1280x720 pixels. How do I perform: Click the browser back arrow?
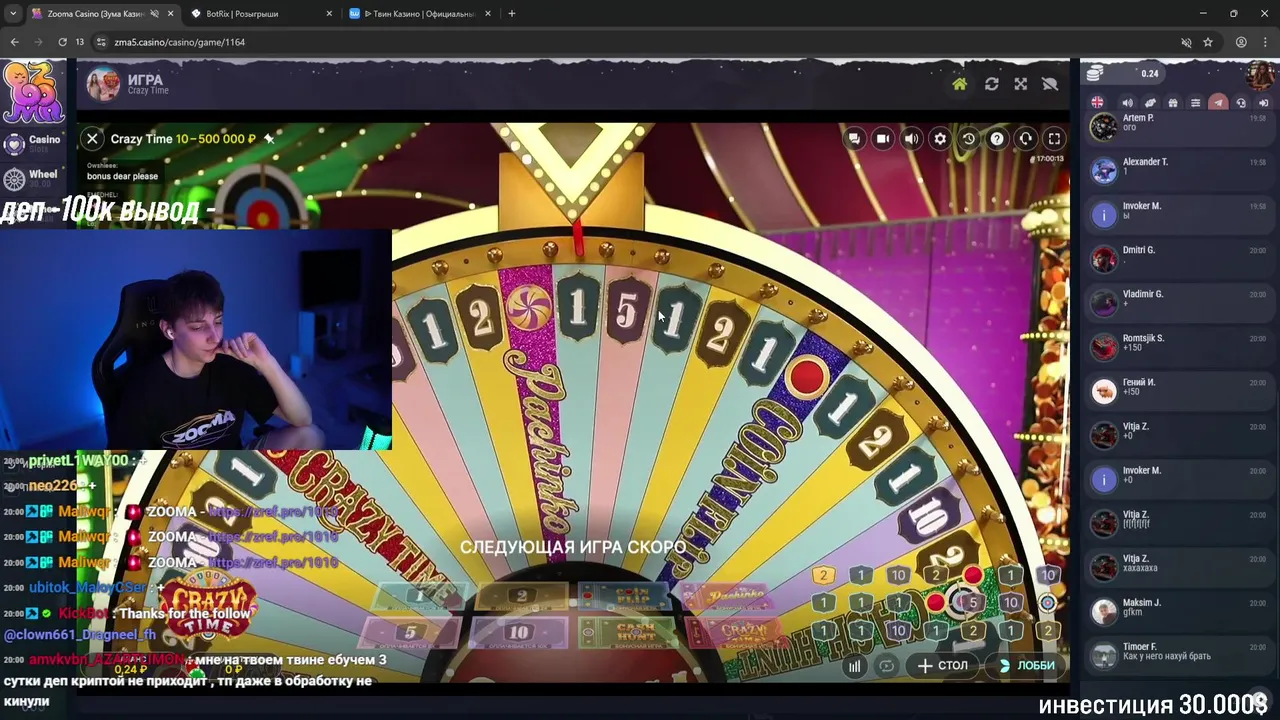tap(14, 42)
